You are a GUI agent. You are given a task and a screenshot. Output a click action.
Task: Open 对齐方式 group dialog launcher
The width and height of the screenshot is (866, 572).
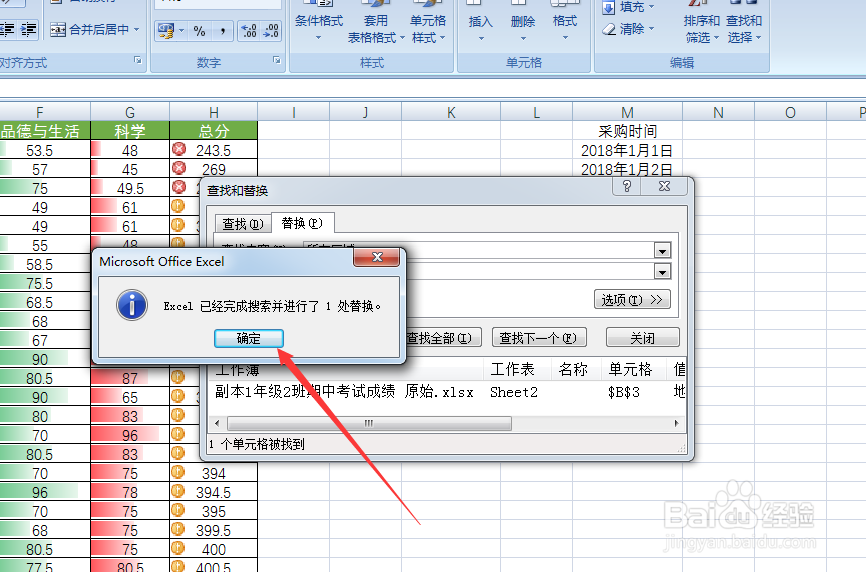138,60
